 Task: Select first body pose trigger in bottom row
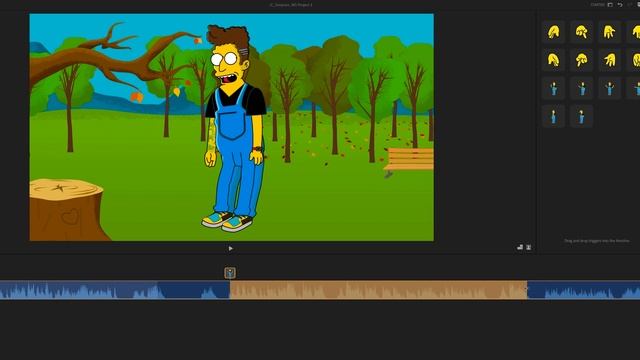553,116
